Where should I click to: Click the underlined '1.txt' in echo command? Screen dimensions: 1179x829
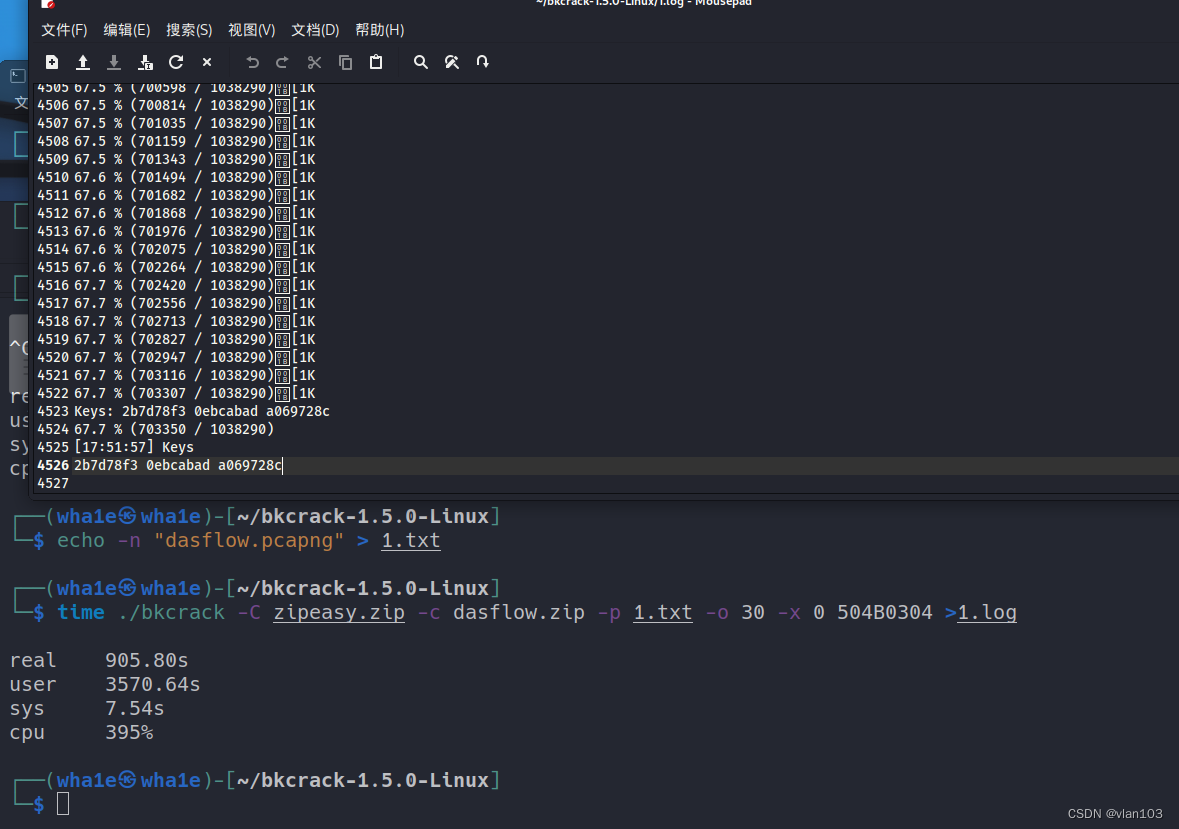(411, 540)
